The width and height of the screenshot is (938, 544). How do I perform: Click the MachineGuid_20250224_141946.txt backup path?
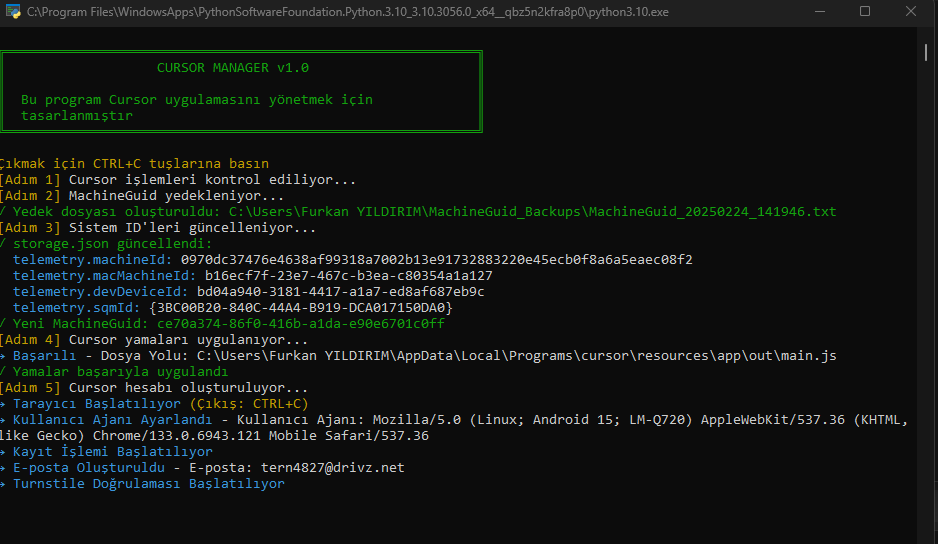coord(532,211)
